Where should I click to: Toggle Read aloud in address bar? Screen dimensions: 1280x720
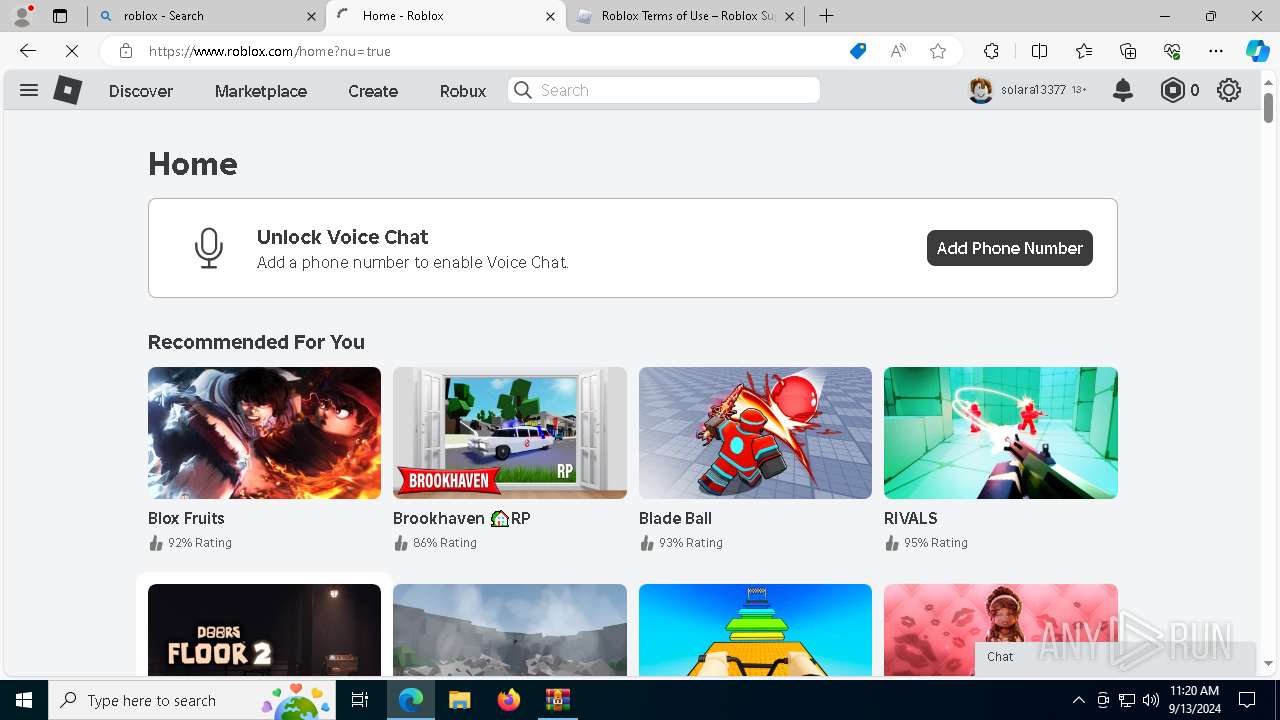click(x=898, y=51)
